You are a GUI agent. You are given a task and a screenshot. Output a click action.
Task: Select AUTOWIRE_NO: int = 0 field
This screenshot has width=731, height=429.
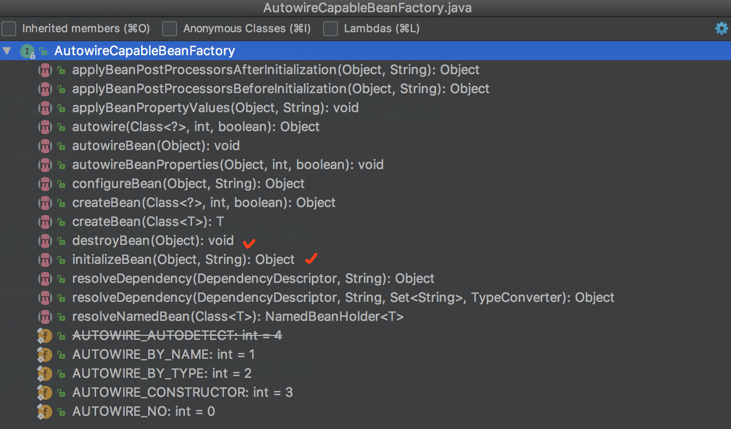pos(143,412)
